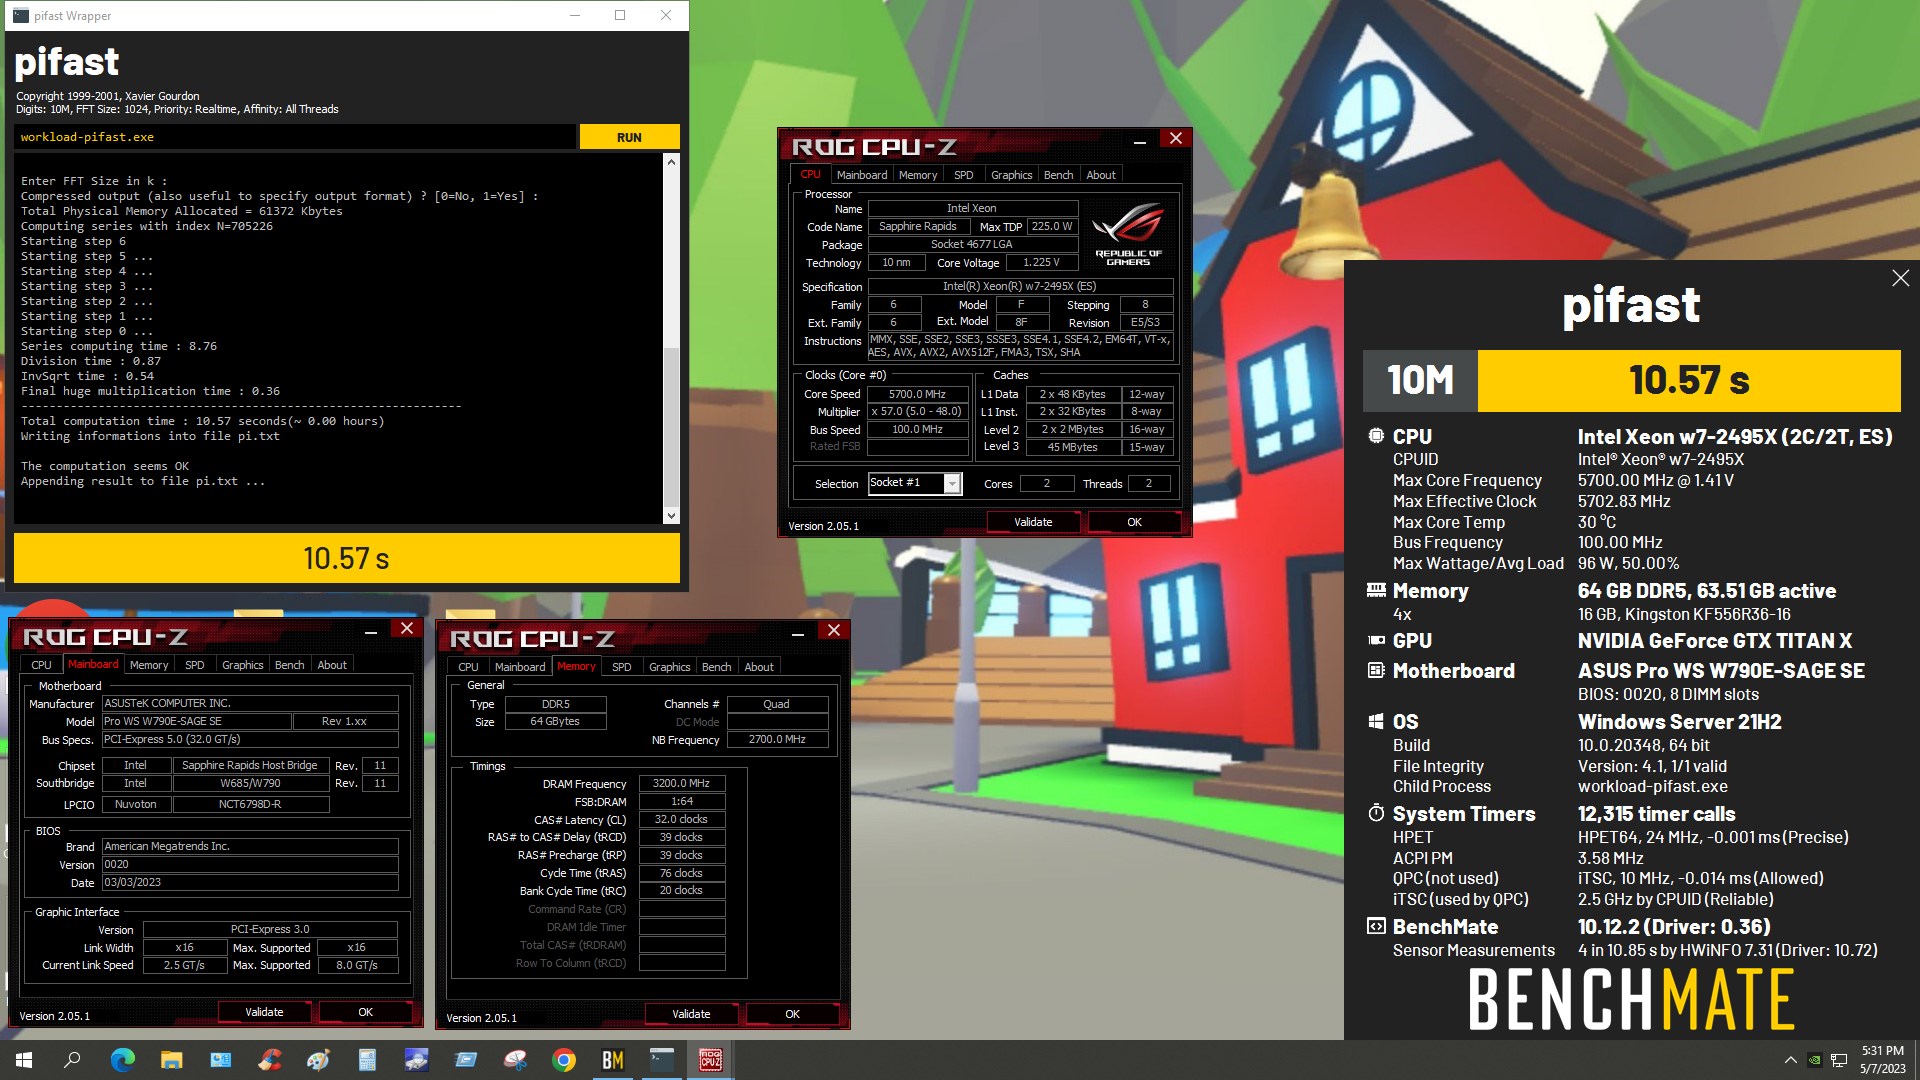Open Graphics tab in CPU window
The height and width of the screenshot is (1080, 1920).
pyautogui.click(x=1011, y=175)
